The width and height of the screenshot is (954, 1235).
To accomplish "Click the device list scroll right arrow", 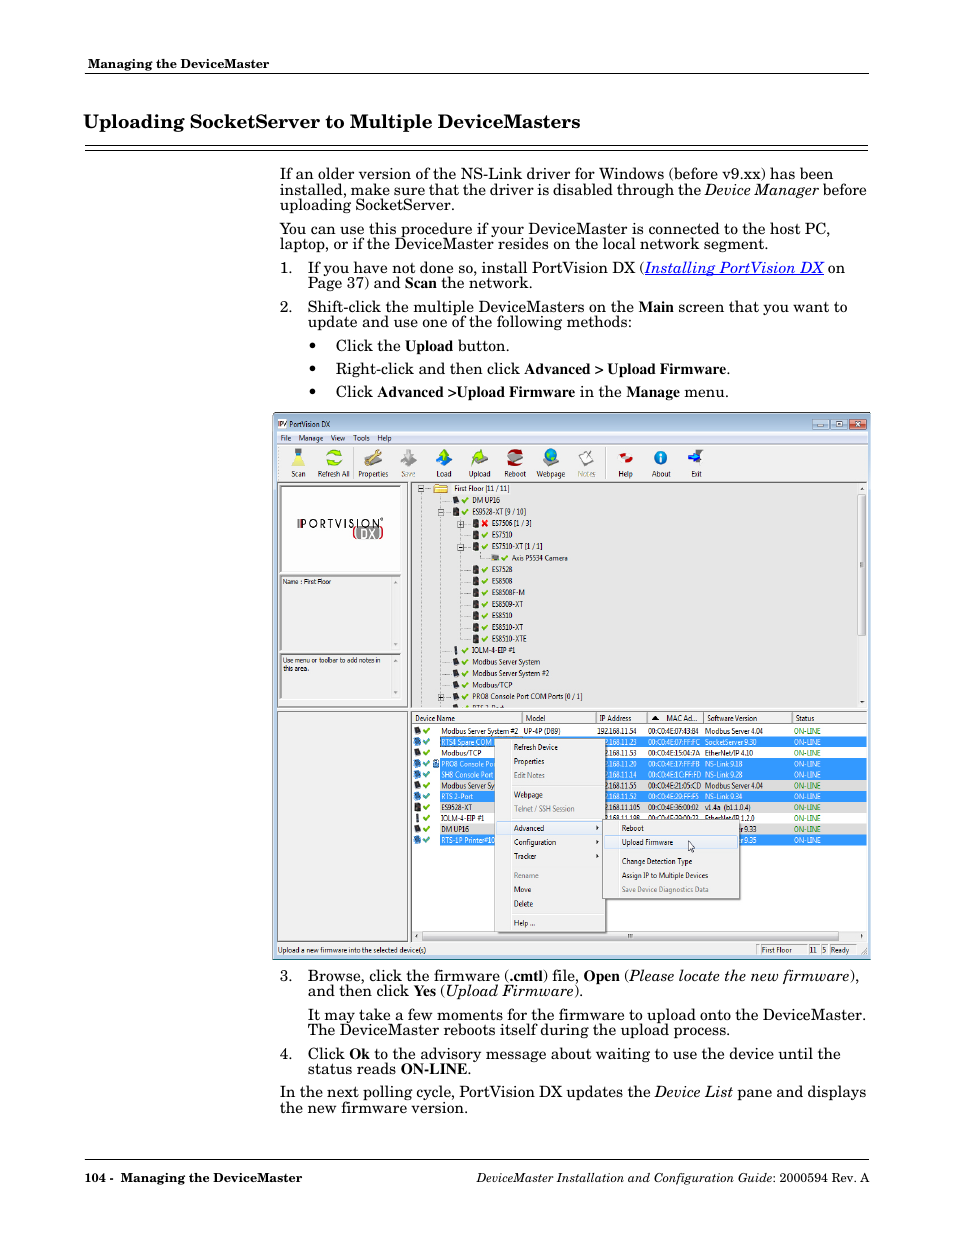I will coord(862,936).
